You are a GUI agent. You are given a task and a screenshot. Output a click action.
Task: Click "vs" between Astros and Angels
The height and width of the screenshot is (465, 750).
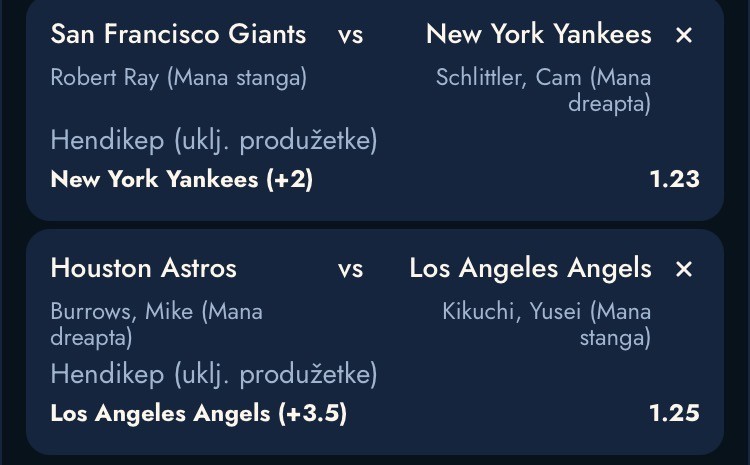(x=350, y=270)
